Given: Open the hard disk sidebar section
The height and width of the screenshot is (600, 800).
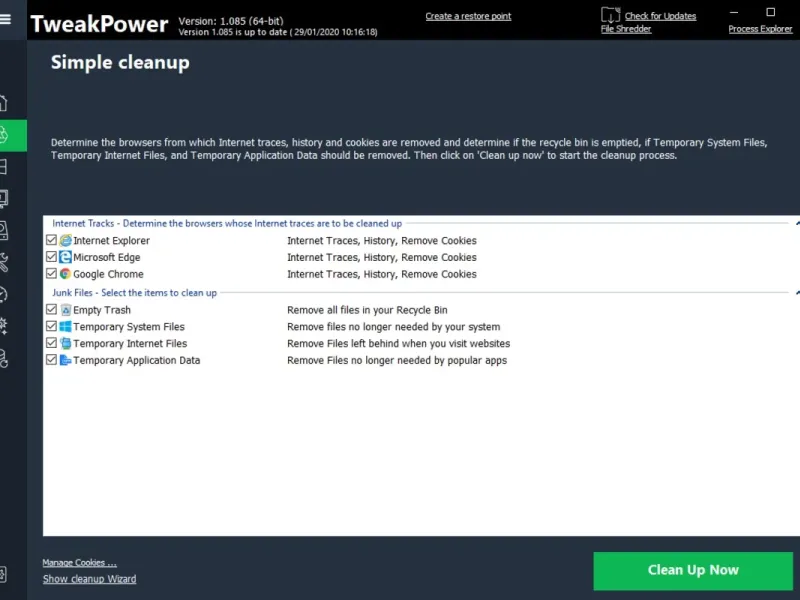Looking at the screenshot, I should tap(4, 230).
